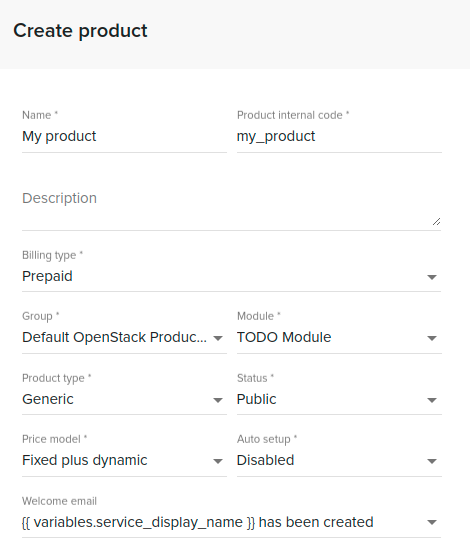The height and width of the screenshot is (549, 470).
Task: Open the Auto setup dropdown arrow
Action: [x=432, y=461]
